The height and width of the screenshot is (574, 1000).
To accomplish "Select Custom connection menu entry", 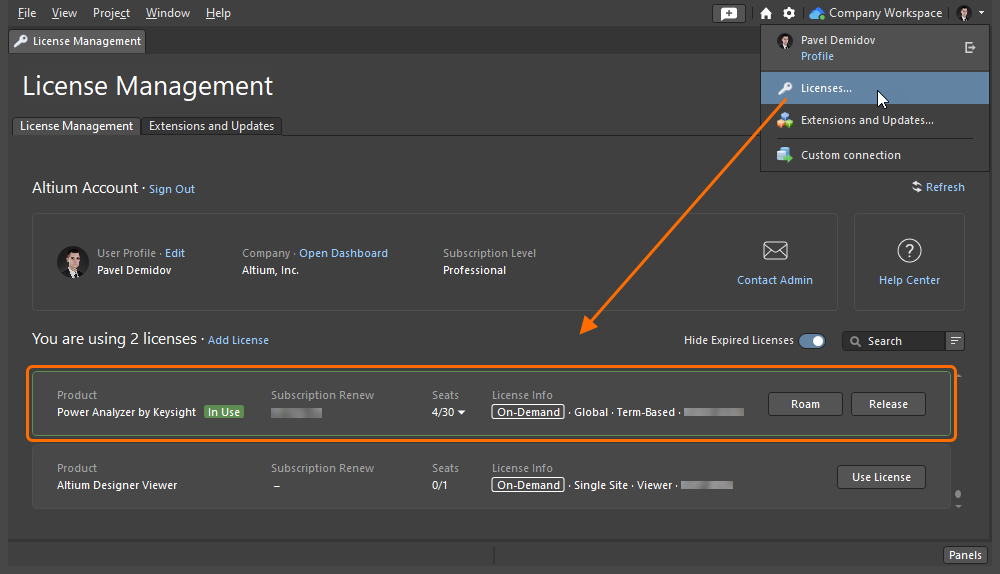I will (850, 155).
